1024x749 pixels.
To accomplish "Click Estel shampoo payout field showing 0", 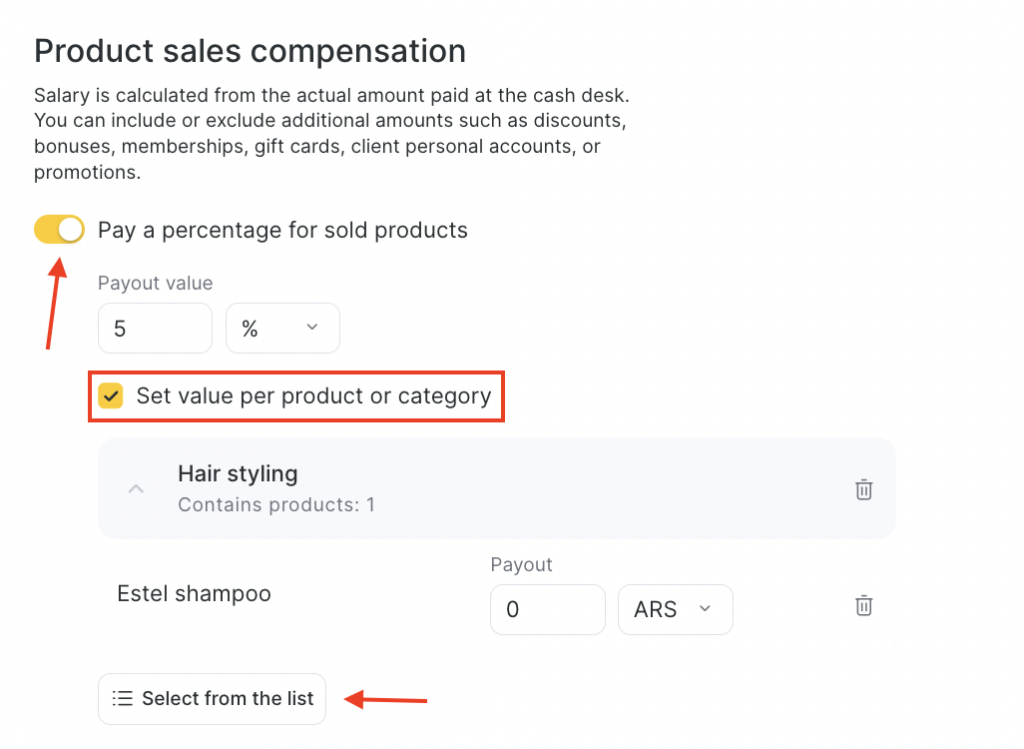I will coord(547,609).
